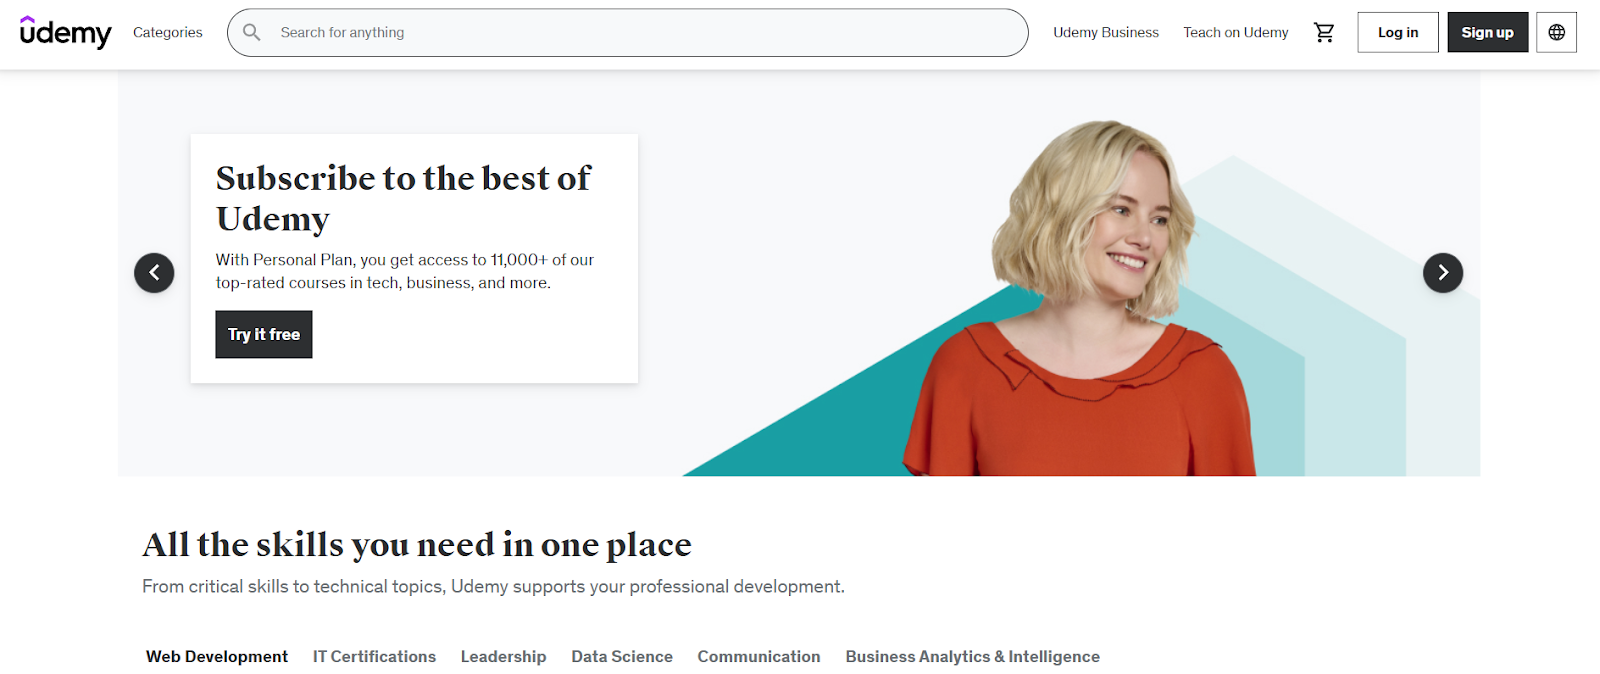Screen dimensions: 1600x674
Task: Switch to the Data Science tab
Action: click(622, 657)
